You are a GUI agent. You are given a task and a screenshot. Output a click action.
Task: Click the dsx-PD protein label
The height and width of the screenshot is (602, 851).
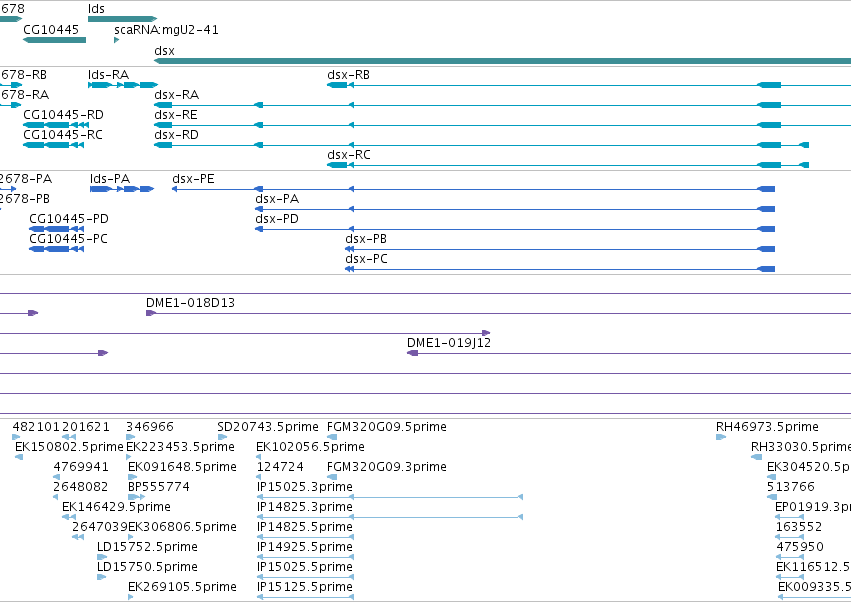[277, 219]
